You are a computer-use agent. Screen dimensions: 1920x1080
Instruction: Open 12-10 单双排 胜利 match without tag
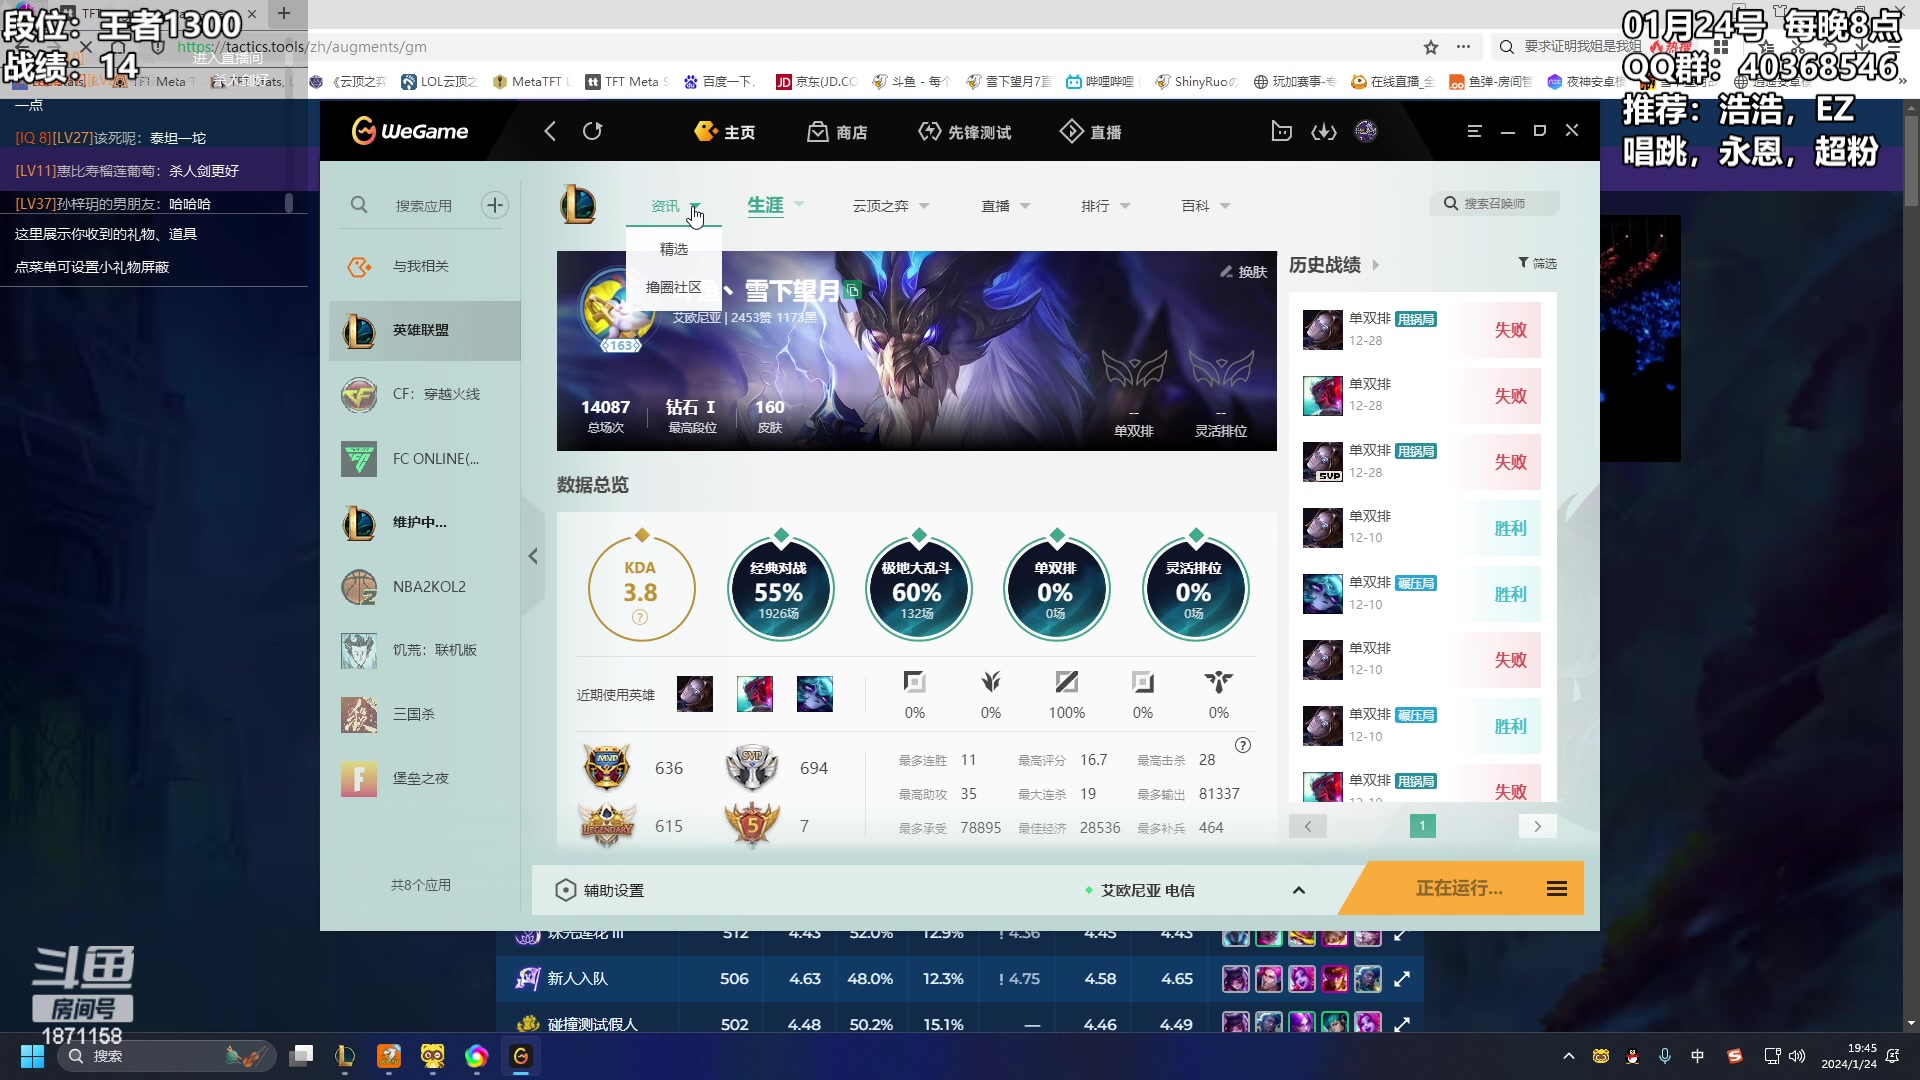[1421, 527]
